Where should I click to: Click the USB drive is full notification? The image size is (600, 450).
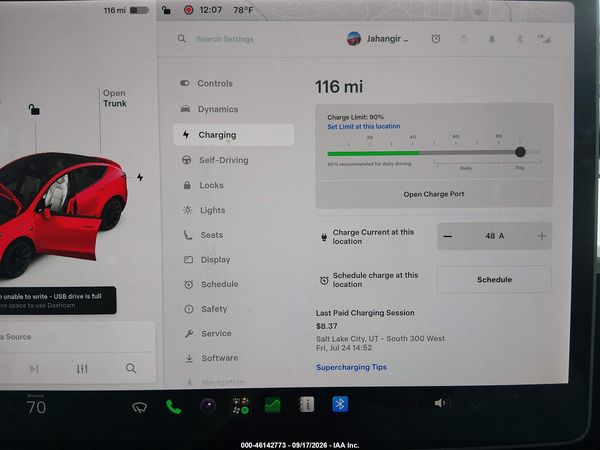tap(57, 301)
